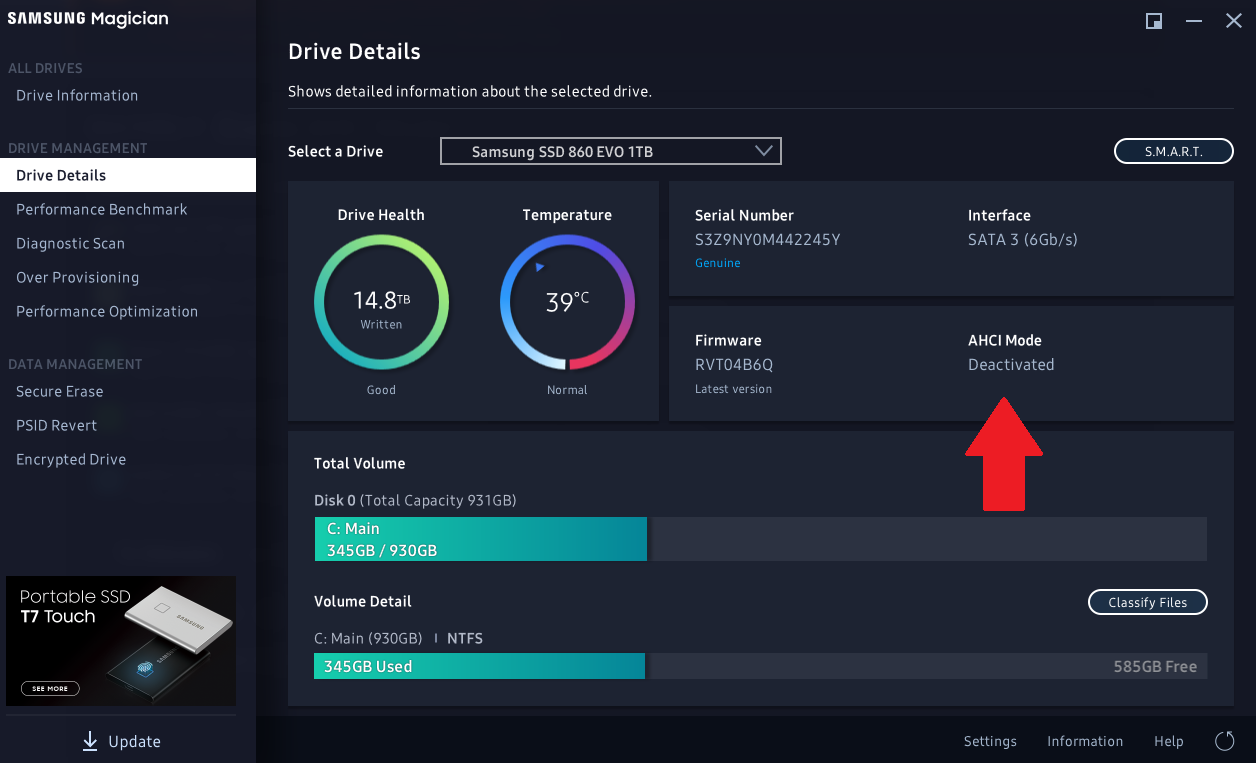Viewport: 1256px width, 763px height.
Task: Click the compact mode window icon
Action: tap(1154, 21)
